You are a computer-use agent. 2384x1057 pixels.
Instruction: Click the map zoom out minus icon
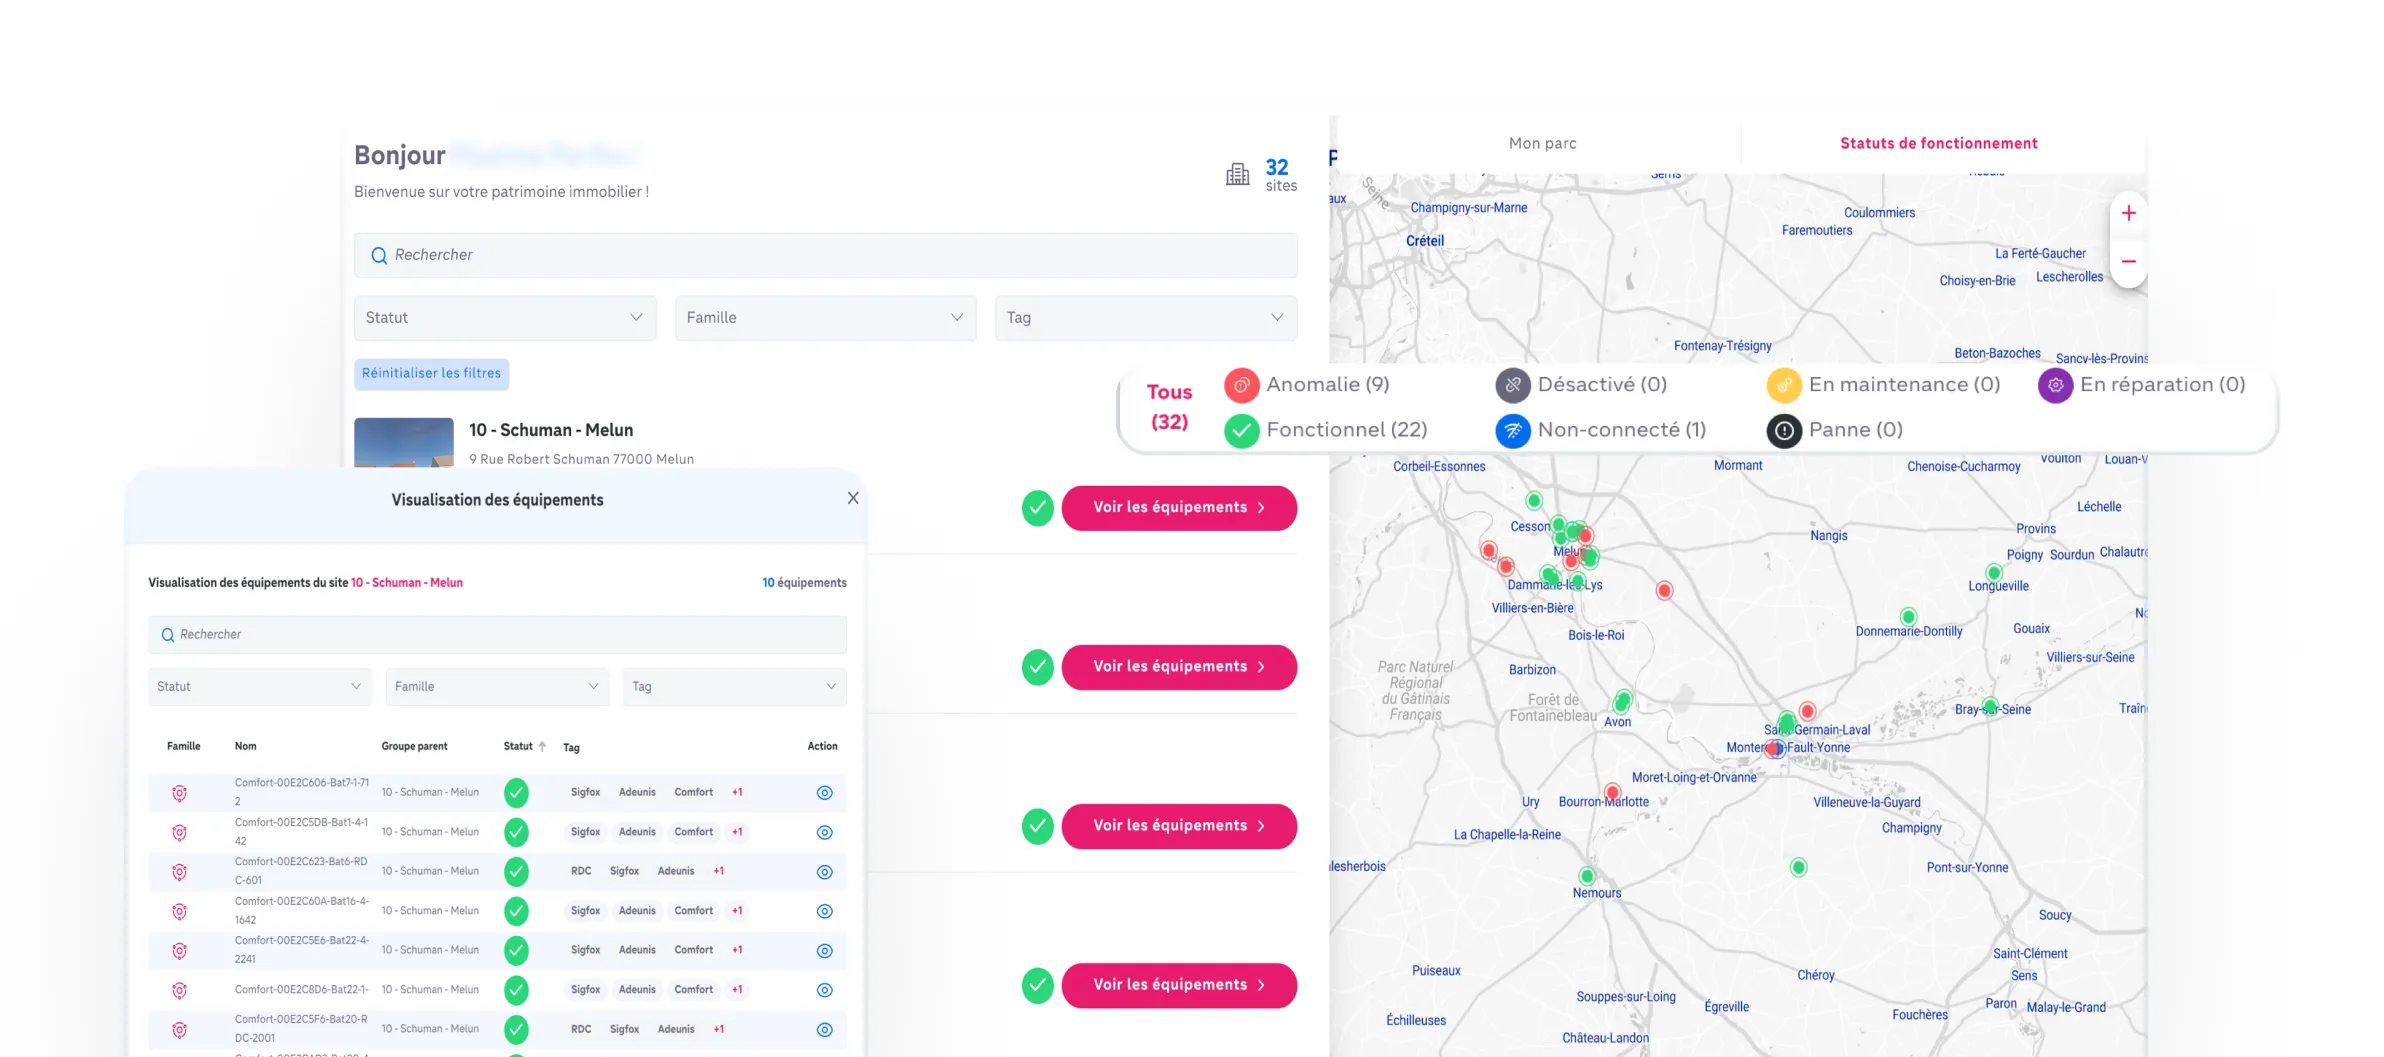pyautogui.click(x=2128, y=262)
